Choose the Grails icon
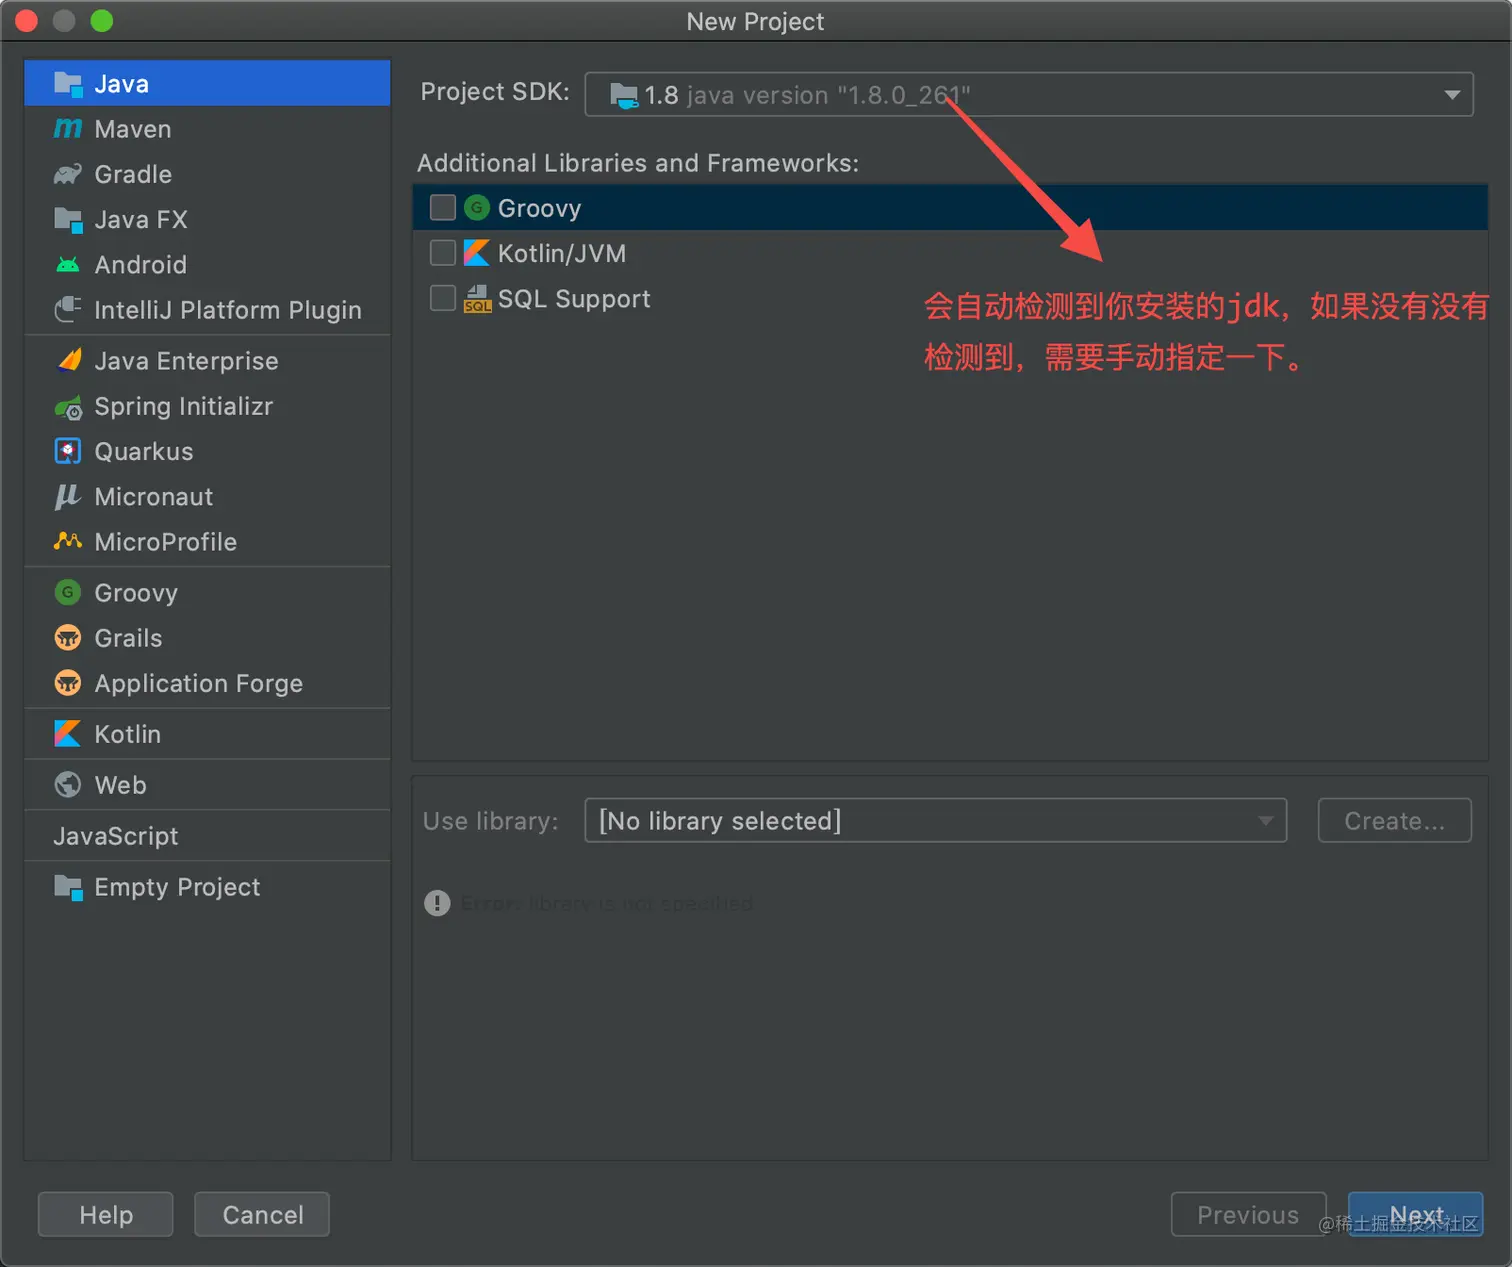The image size is (1512, 1267). pyautogui.click(x=68, y=638)
